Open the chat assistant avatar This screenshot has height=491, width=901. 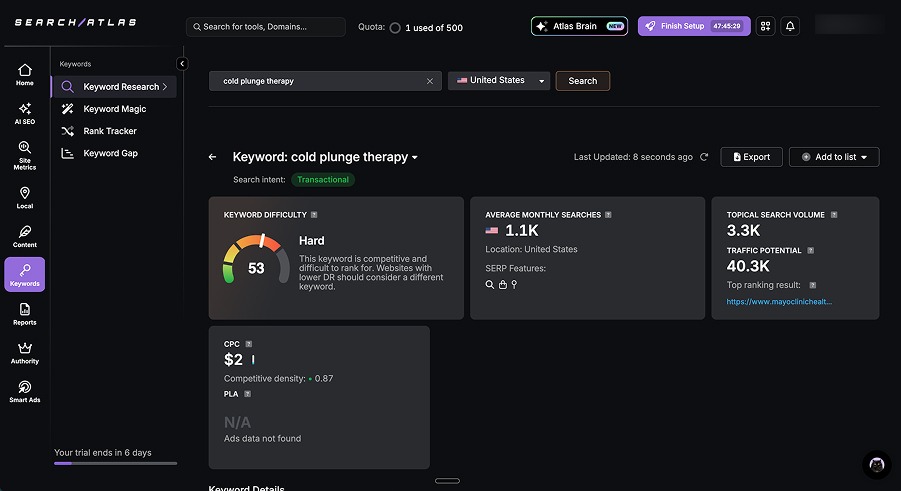coord(876,465)
